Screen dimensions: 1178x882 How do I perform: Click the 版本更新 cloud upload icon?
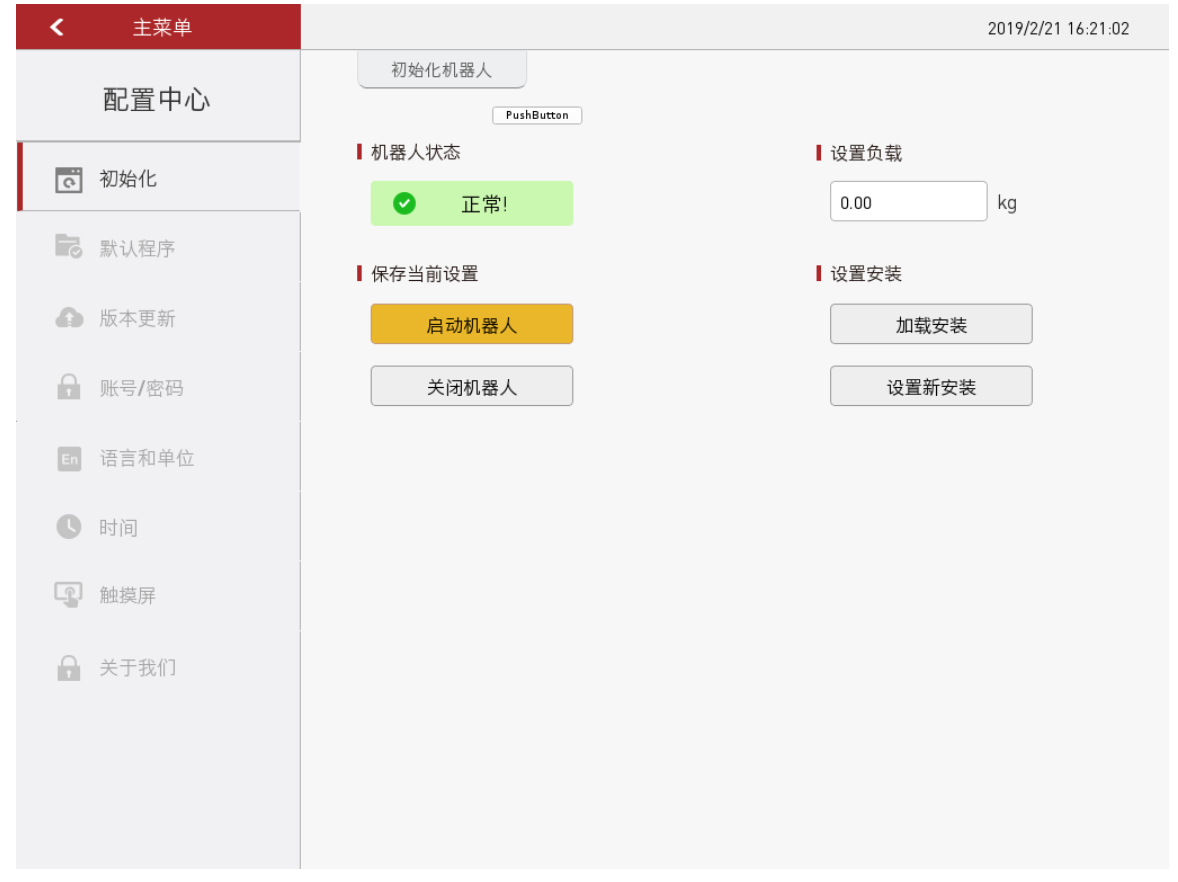click(69, 318)
